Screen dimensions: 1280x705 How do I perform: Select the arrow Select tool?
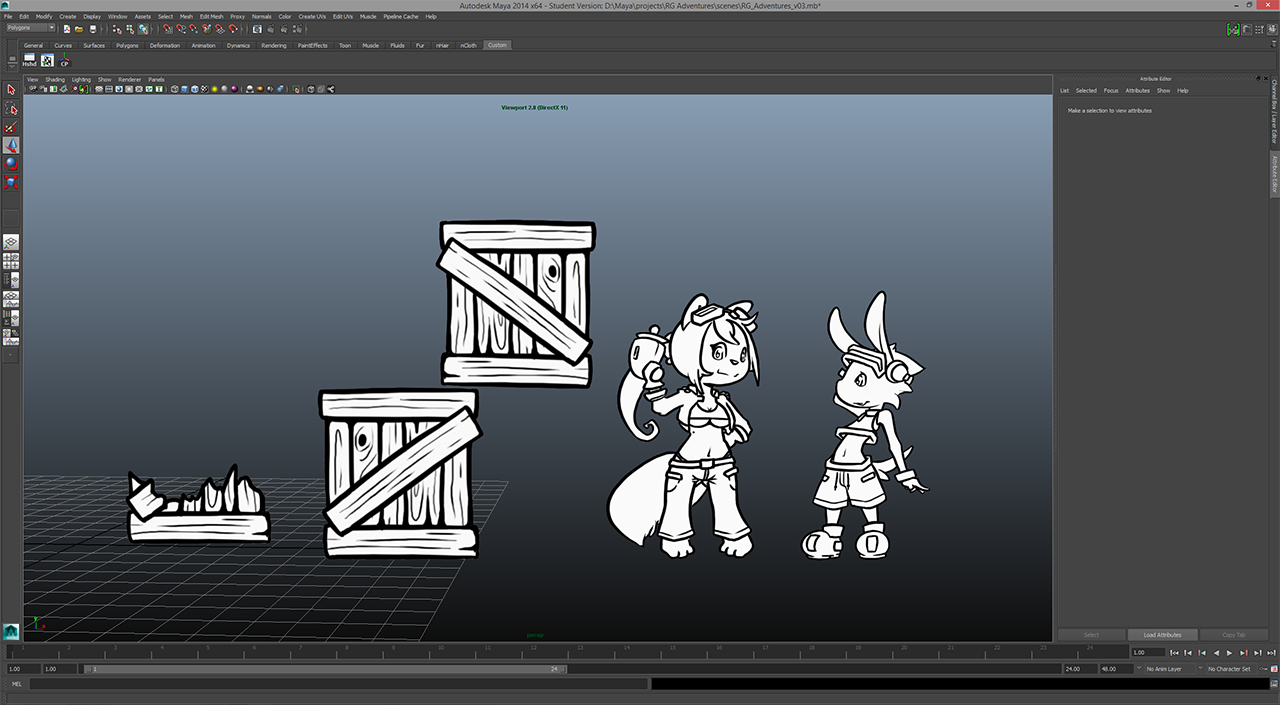pos(11,90)
